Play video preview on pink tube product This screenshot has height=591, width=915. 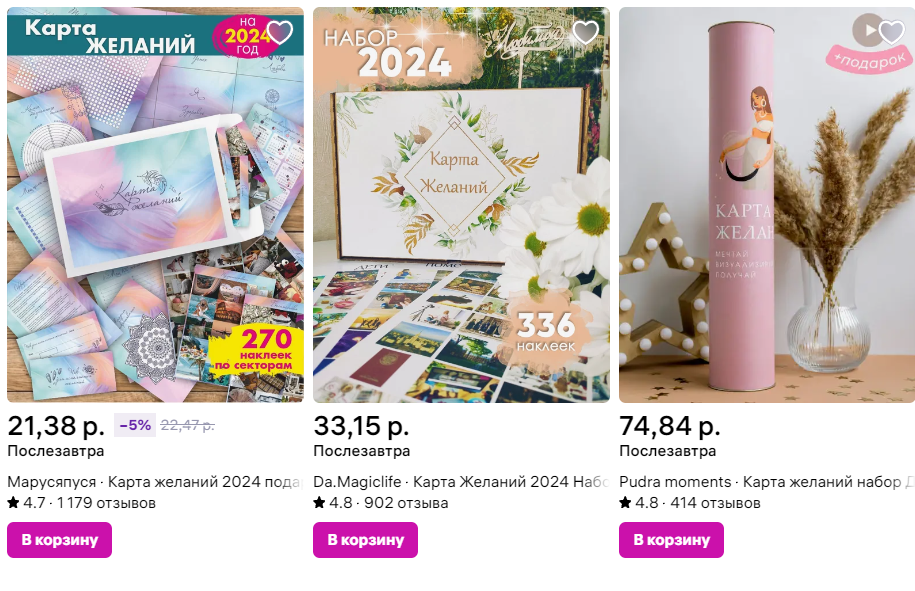click(868, 30)
